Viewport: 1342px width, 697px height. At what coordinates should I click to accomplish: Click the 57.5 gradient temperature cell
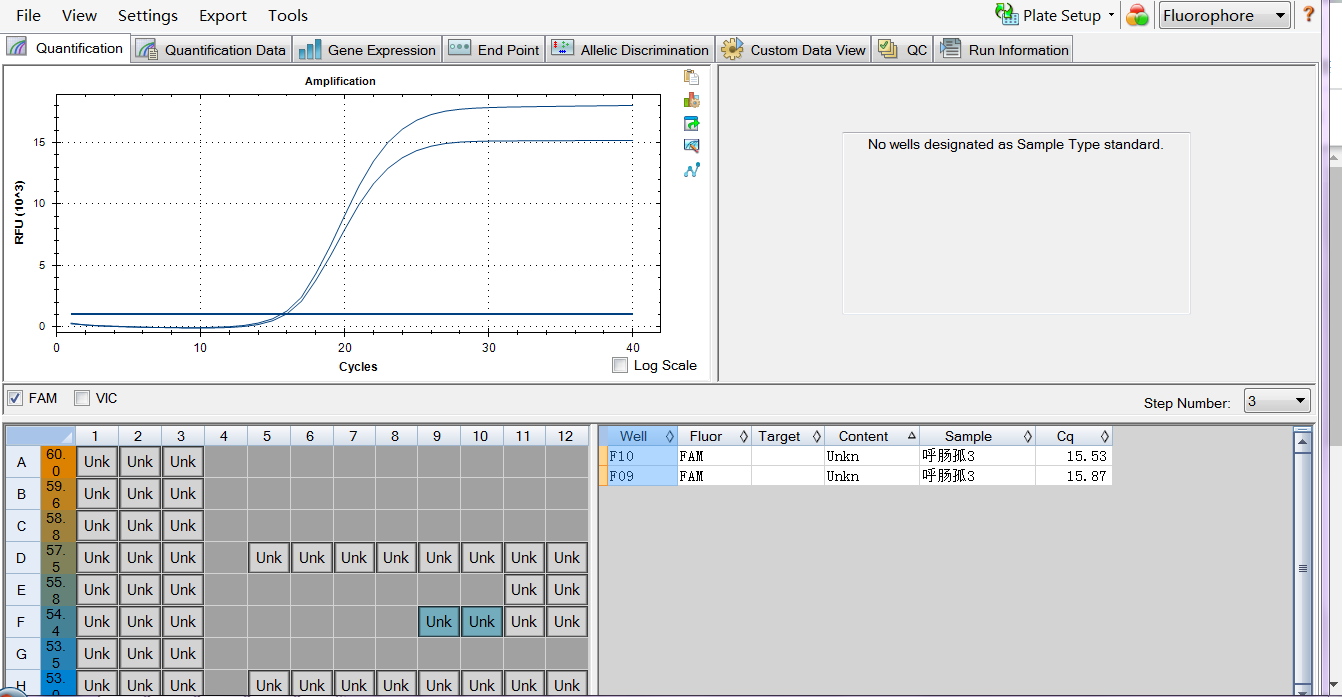click(x=58, y=557)
